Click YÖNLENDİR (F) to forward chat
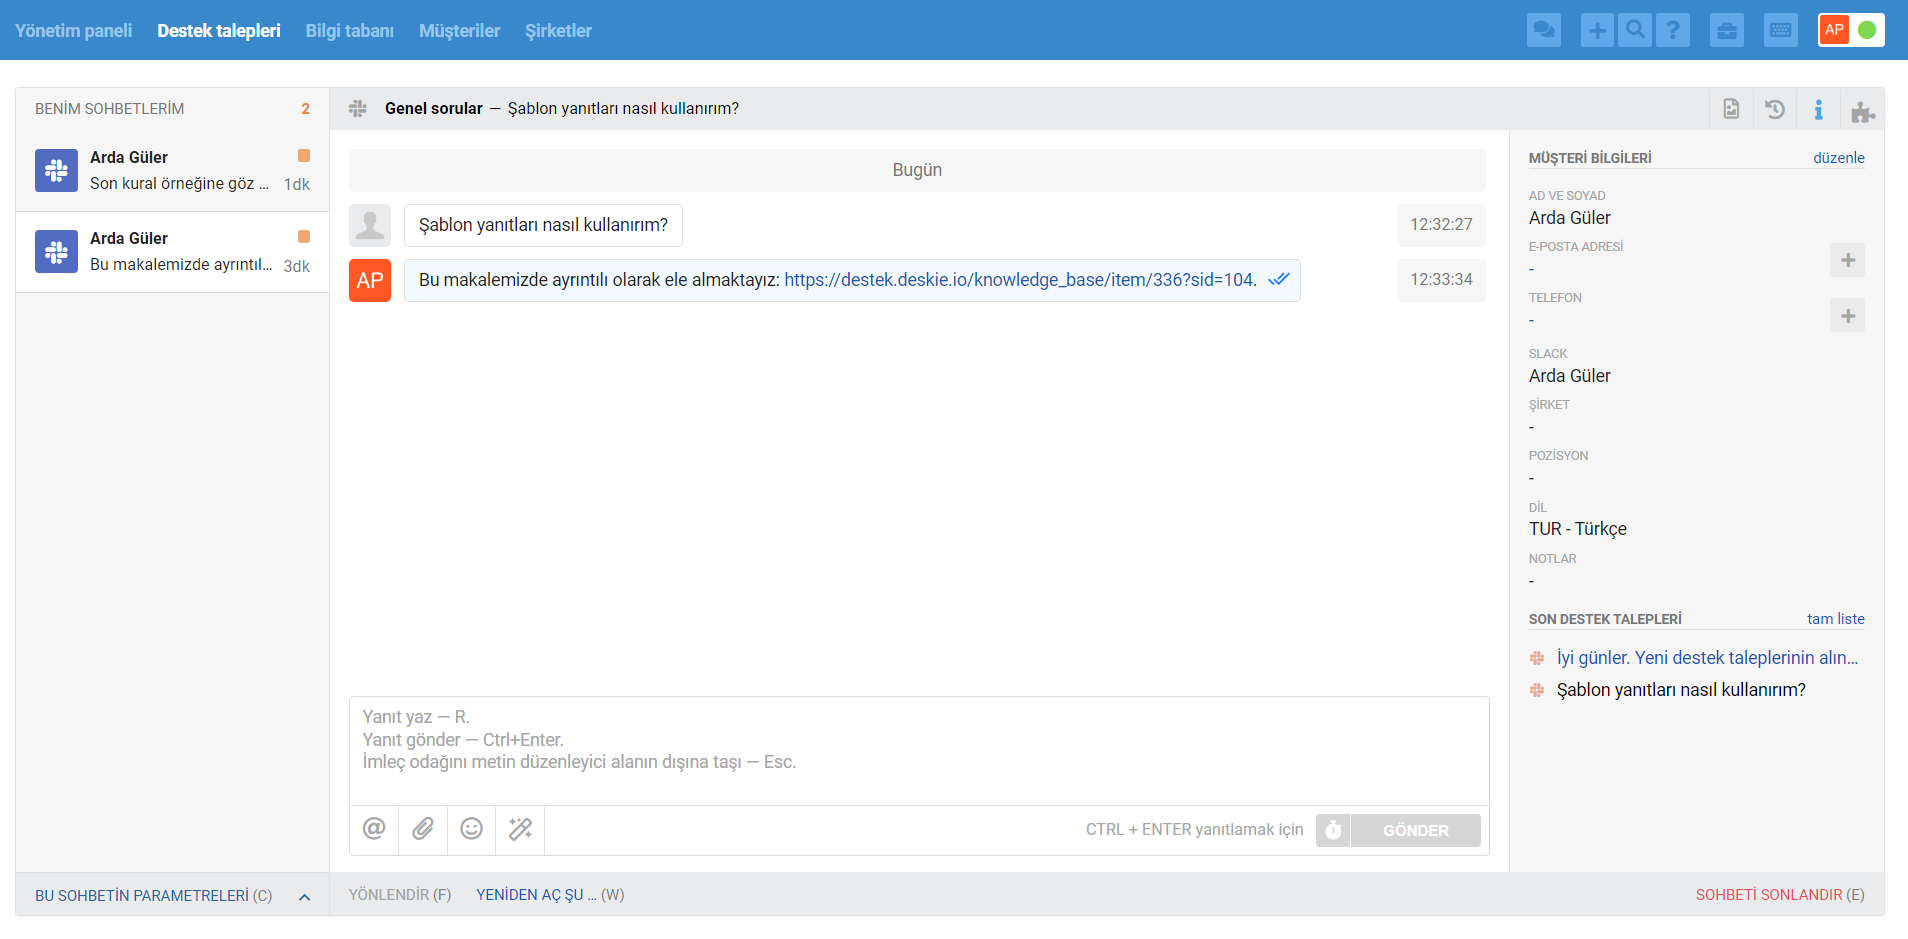The height and width of the screenshot is (939, 1908). click(x=400, y=895)
